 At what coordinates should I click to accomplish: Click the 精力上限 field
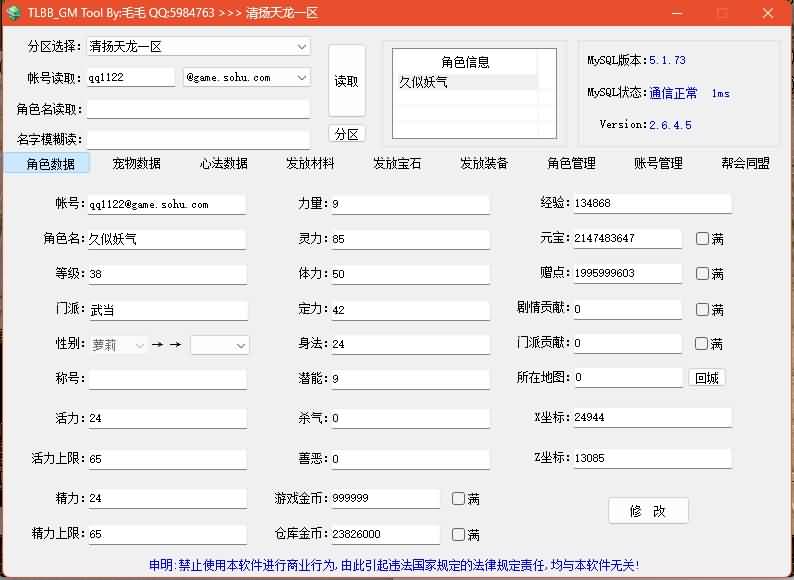pyautogui.click(x=167, y=534)
